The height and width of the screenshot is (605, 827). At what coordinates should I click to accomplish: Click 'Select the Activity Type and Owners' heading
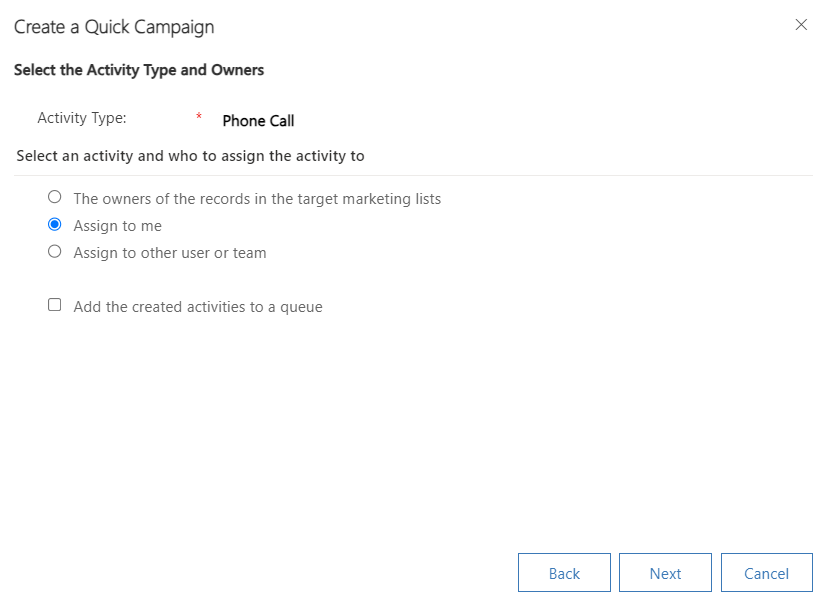[x=139, y=70]
